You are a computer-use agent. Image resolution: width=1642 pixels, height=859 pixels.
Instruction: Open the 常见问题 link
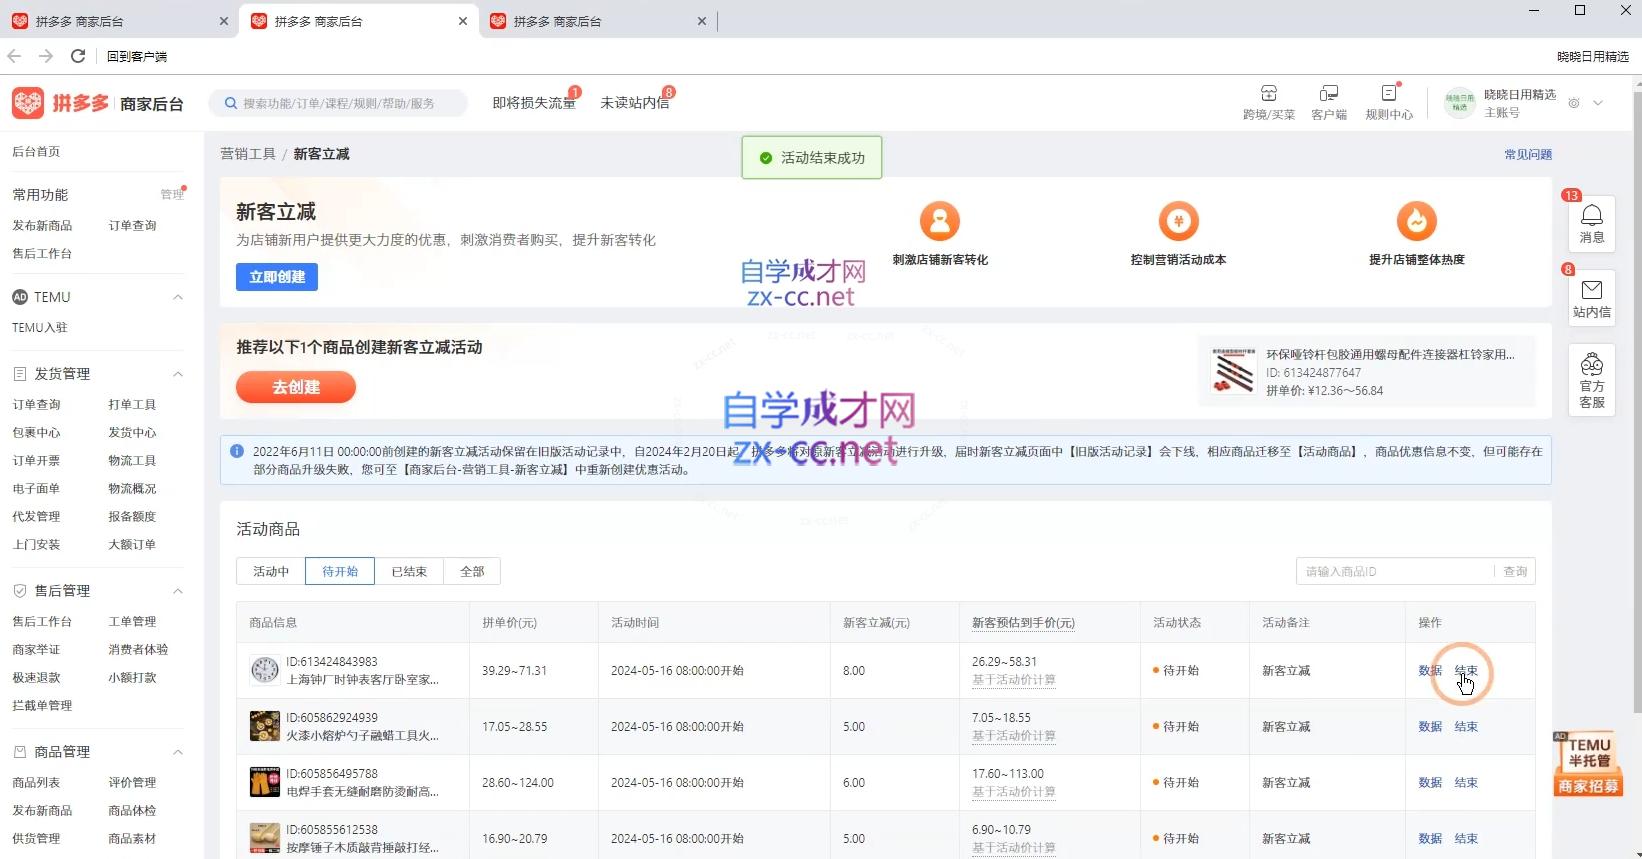tap(1527, 154)
